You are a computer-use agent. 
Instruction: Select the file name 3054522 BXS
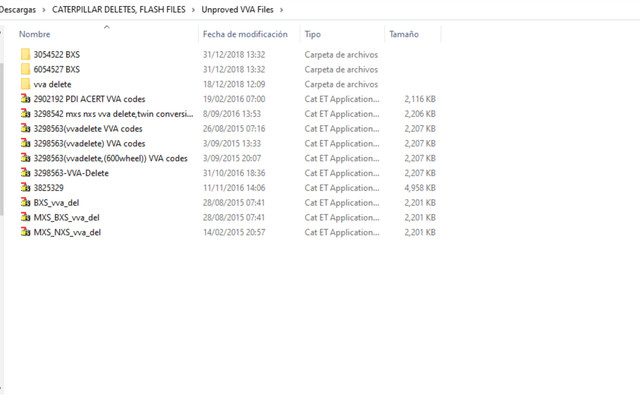[57, 55]
